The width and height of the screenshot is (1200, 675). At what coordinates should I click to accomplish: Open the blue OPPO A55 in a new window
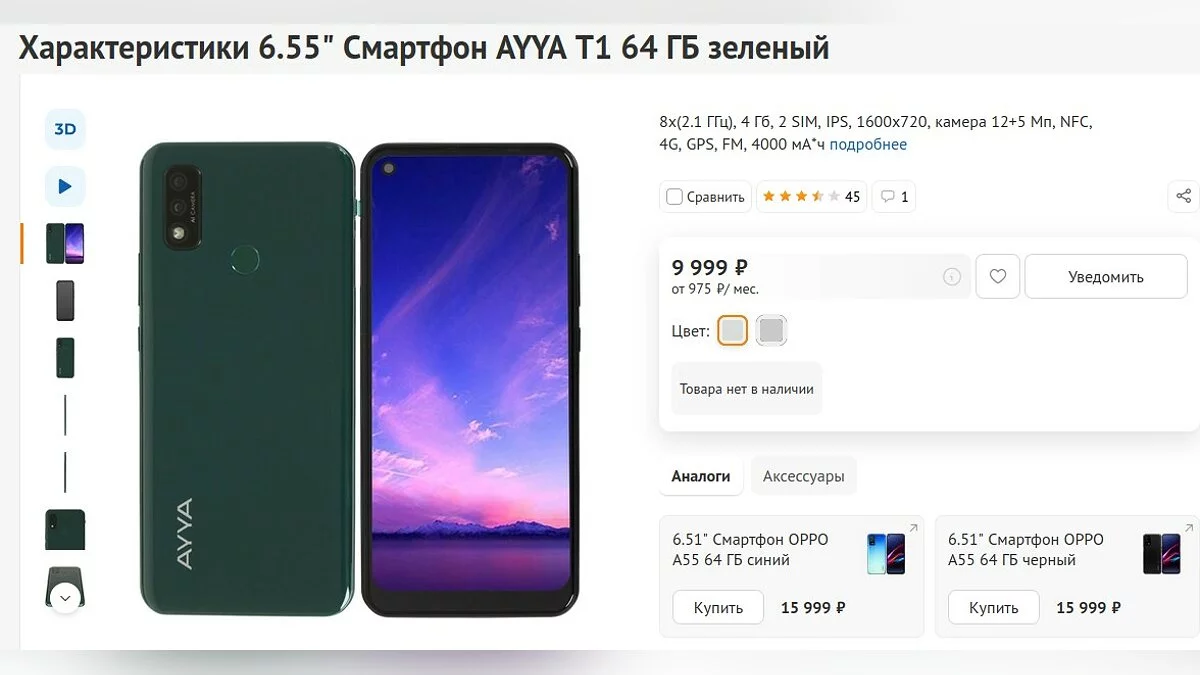tap(911, 528)
